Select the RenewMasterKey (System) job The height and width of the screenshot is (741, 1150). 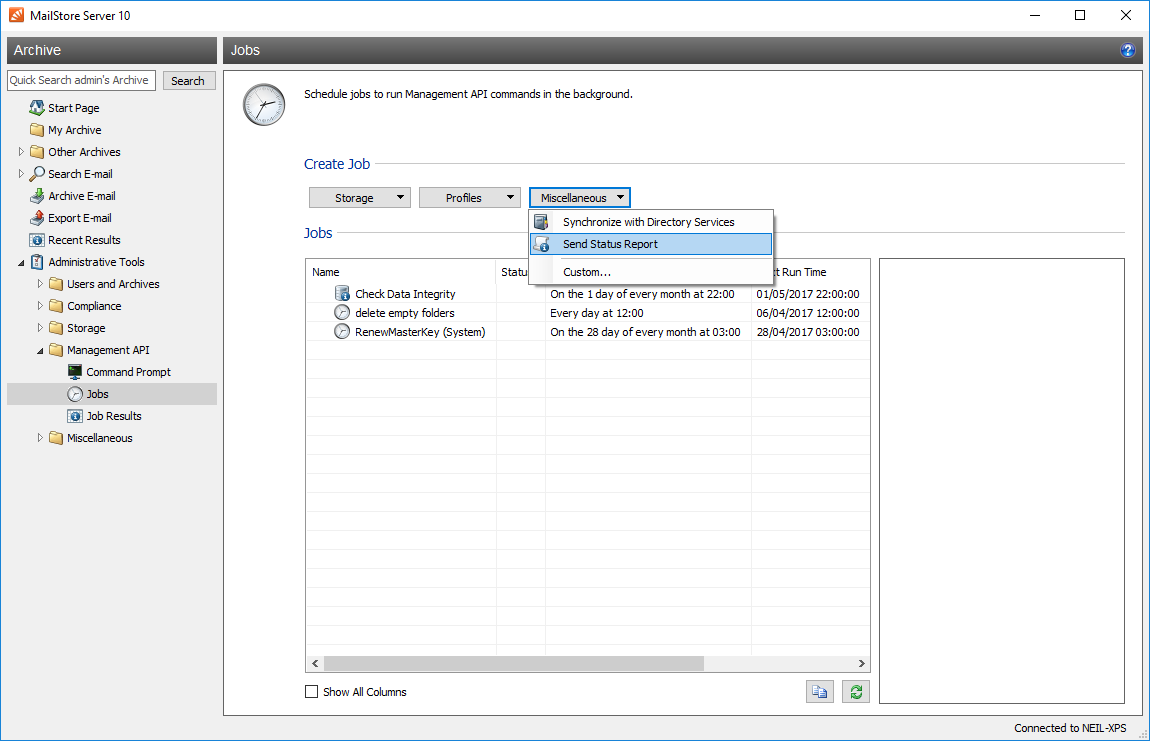click(x=587, y=332)
